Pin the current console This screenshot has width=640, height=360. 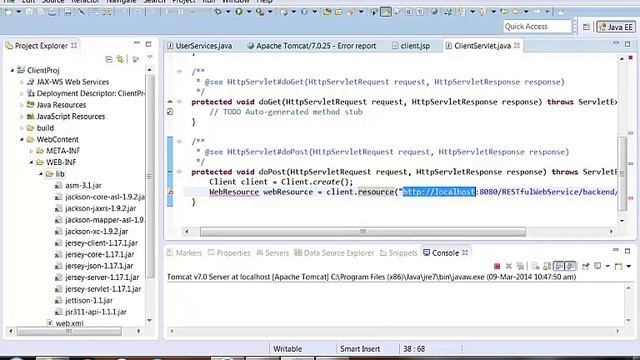pos(586,266)
